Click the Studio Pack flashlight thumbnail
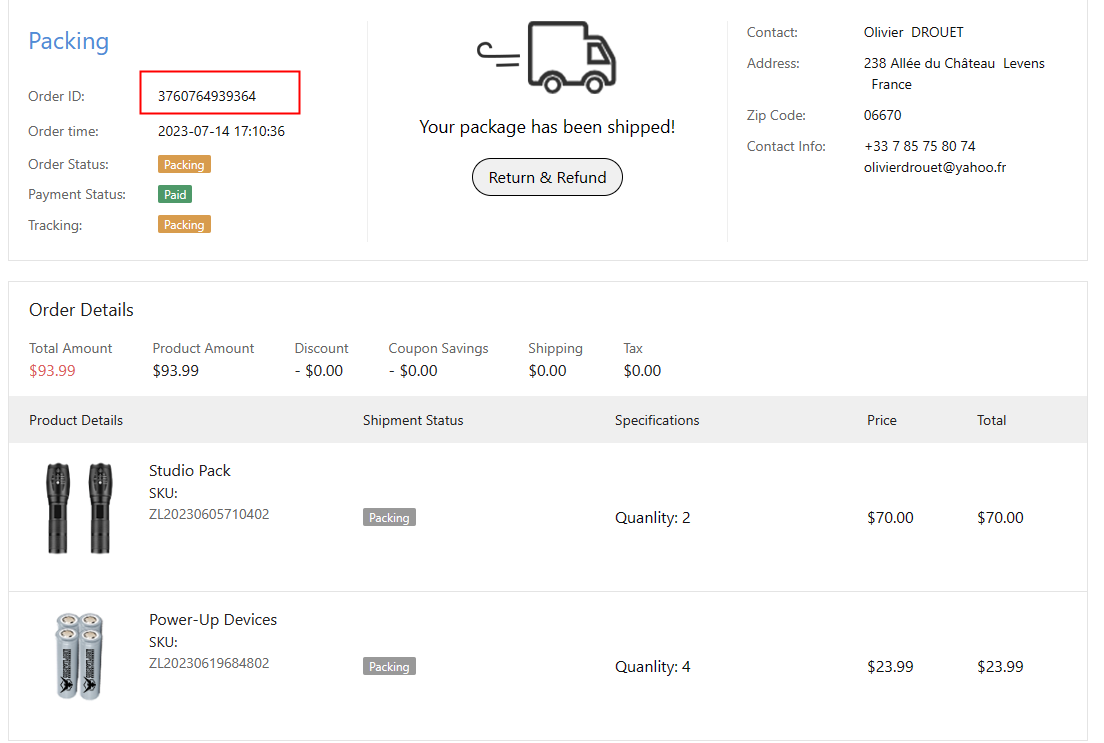Image resolution: width=1104 pixels, height=743 pixels. click(79, 507)
